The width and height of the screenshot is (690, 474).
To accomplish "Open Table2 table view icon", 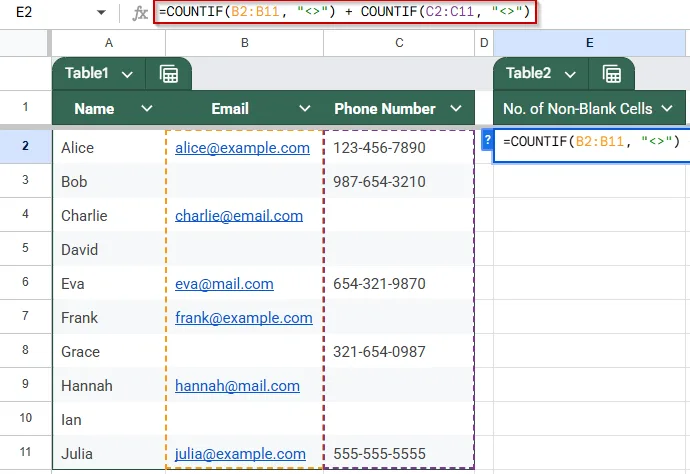I will [612, 74].
